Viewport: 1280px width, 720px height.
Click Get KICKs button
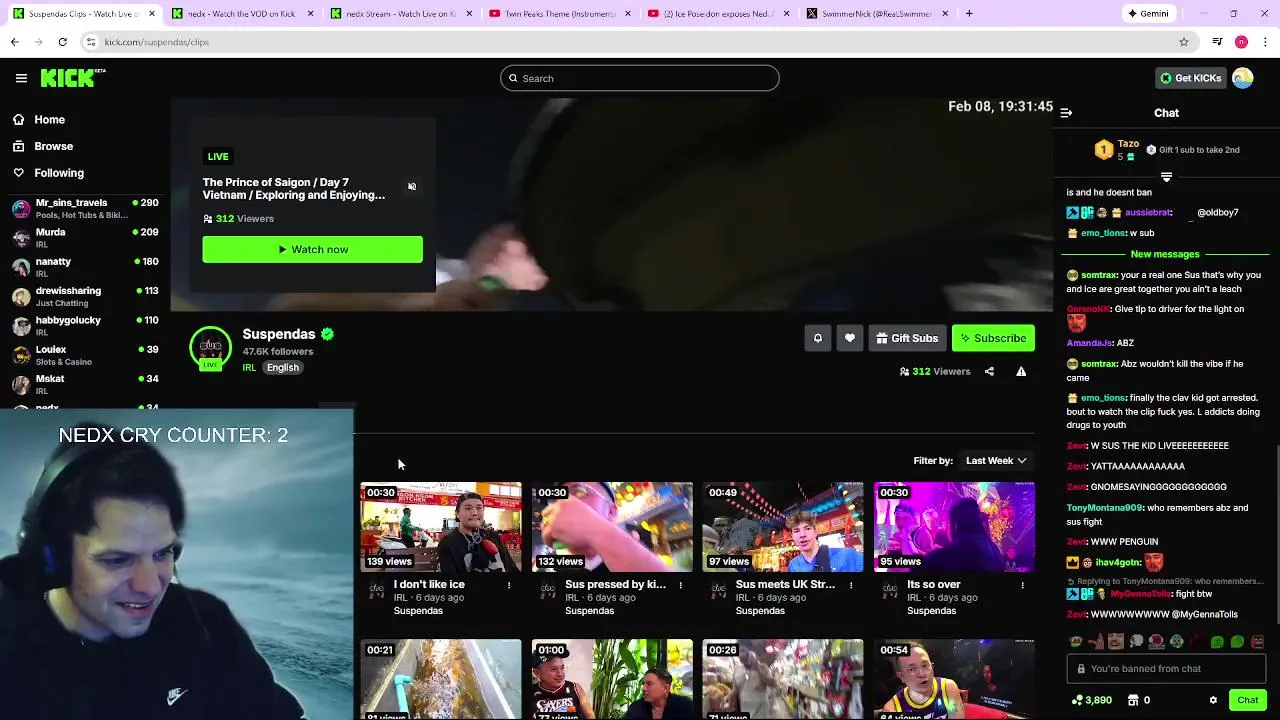pyautogui.click(x=1190, y=78)
